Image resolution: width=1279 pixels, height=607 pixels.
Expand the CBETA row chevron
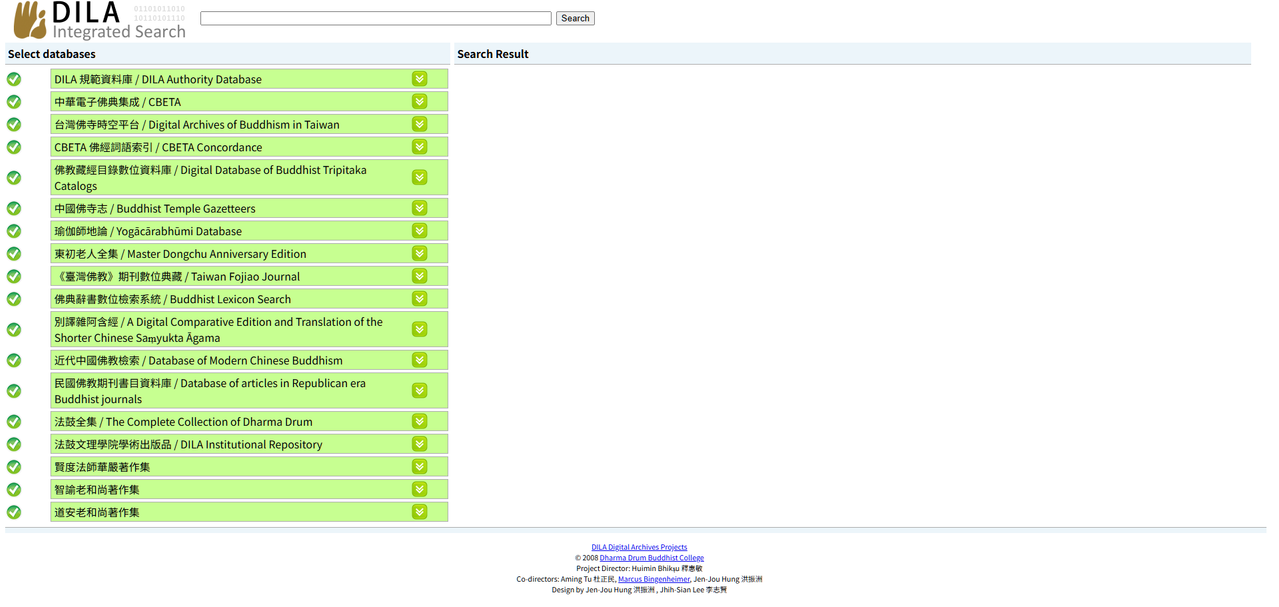tap(420, 101)
